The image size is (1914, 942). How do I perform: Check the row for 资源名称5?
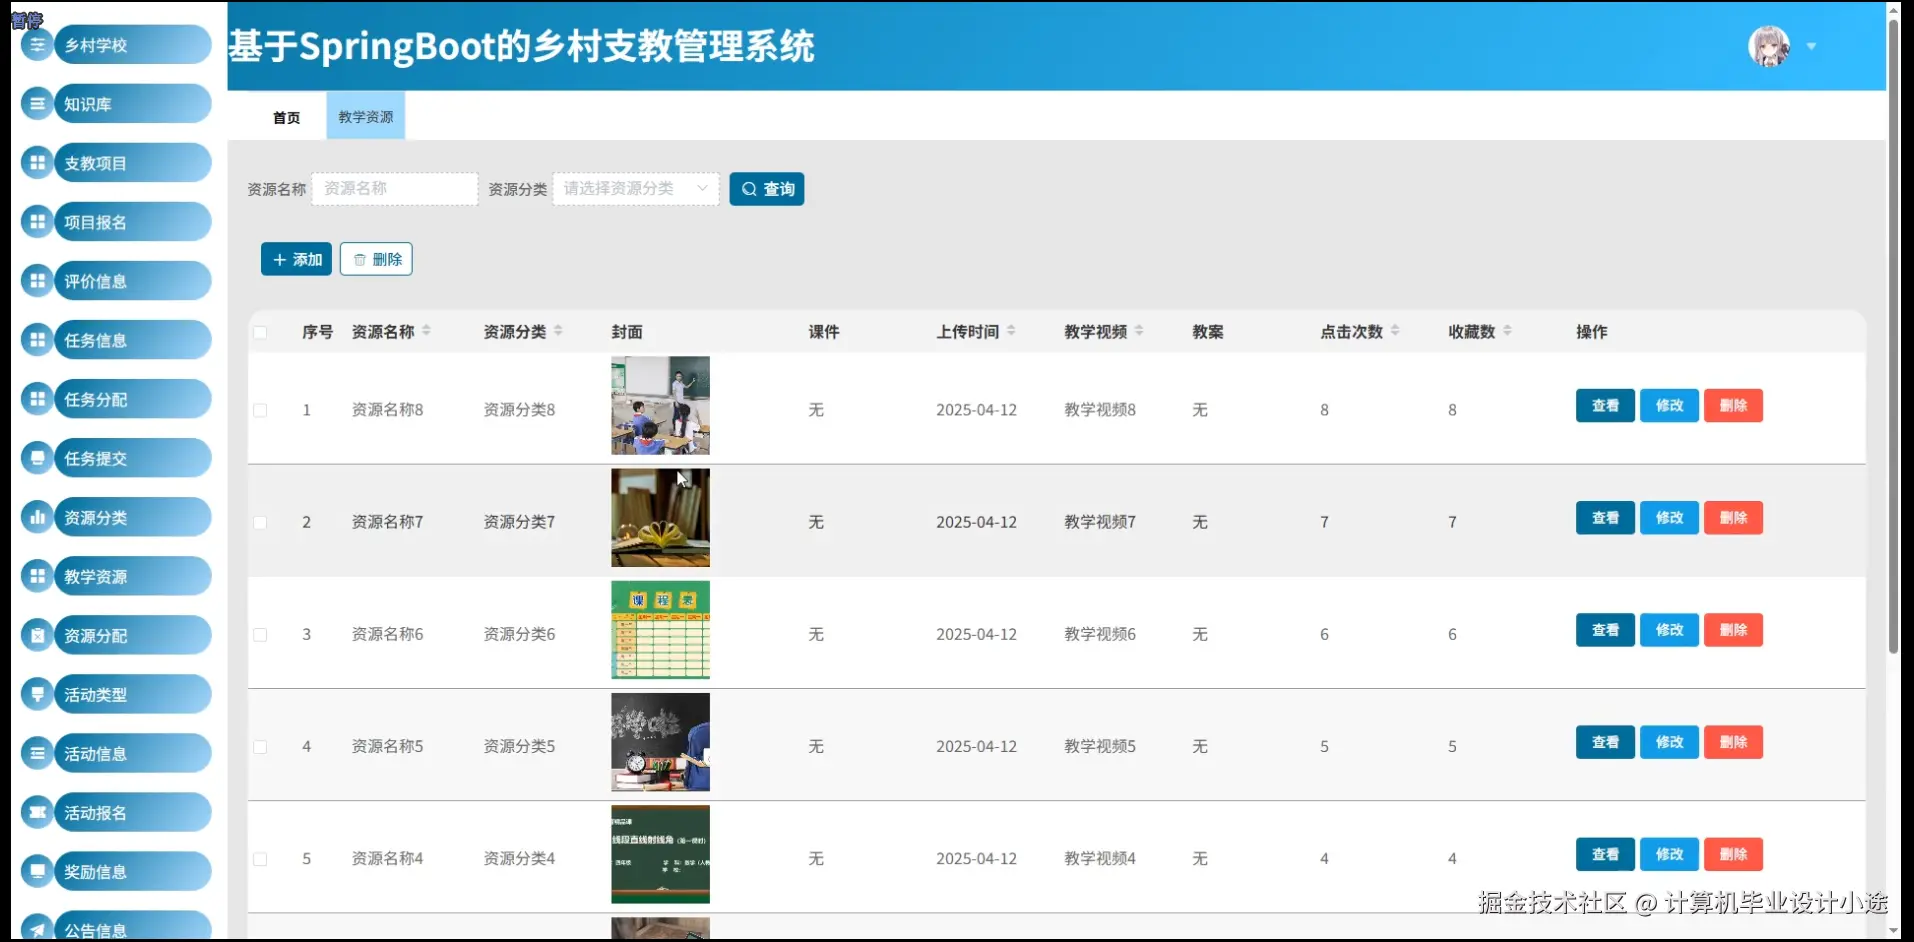tap(260, 746)
